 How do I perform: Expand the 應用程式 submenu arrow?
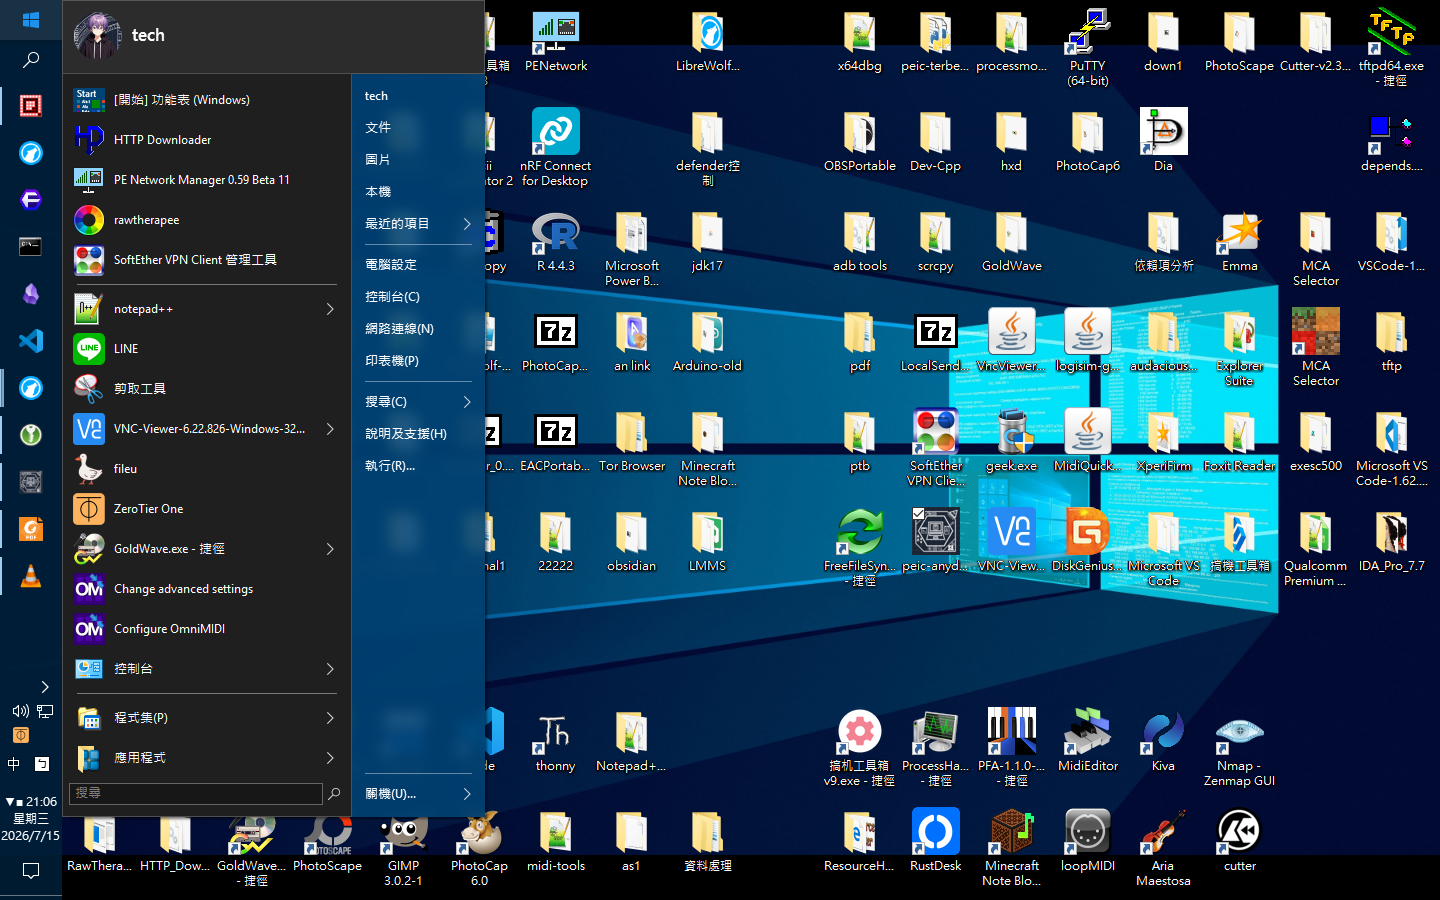pos(330,758)
